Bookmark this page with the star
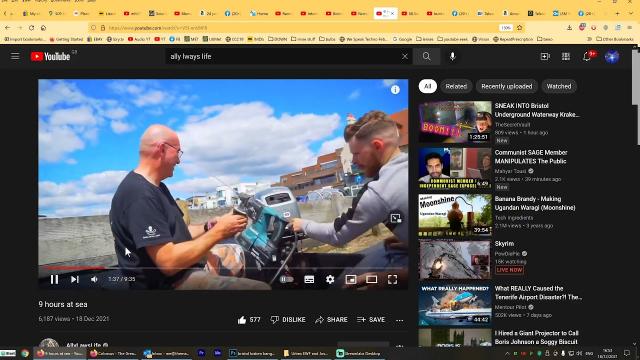The height and width of the screenshot is (360, 640). 520,28
